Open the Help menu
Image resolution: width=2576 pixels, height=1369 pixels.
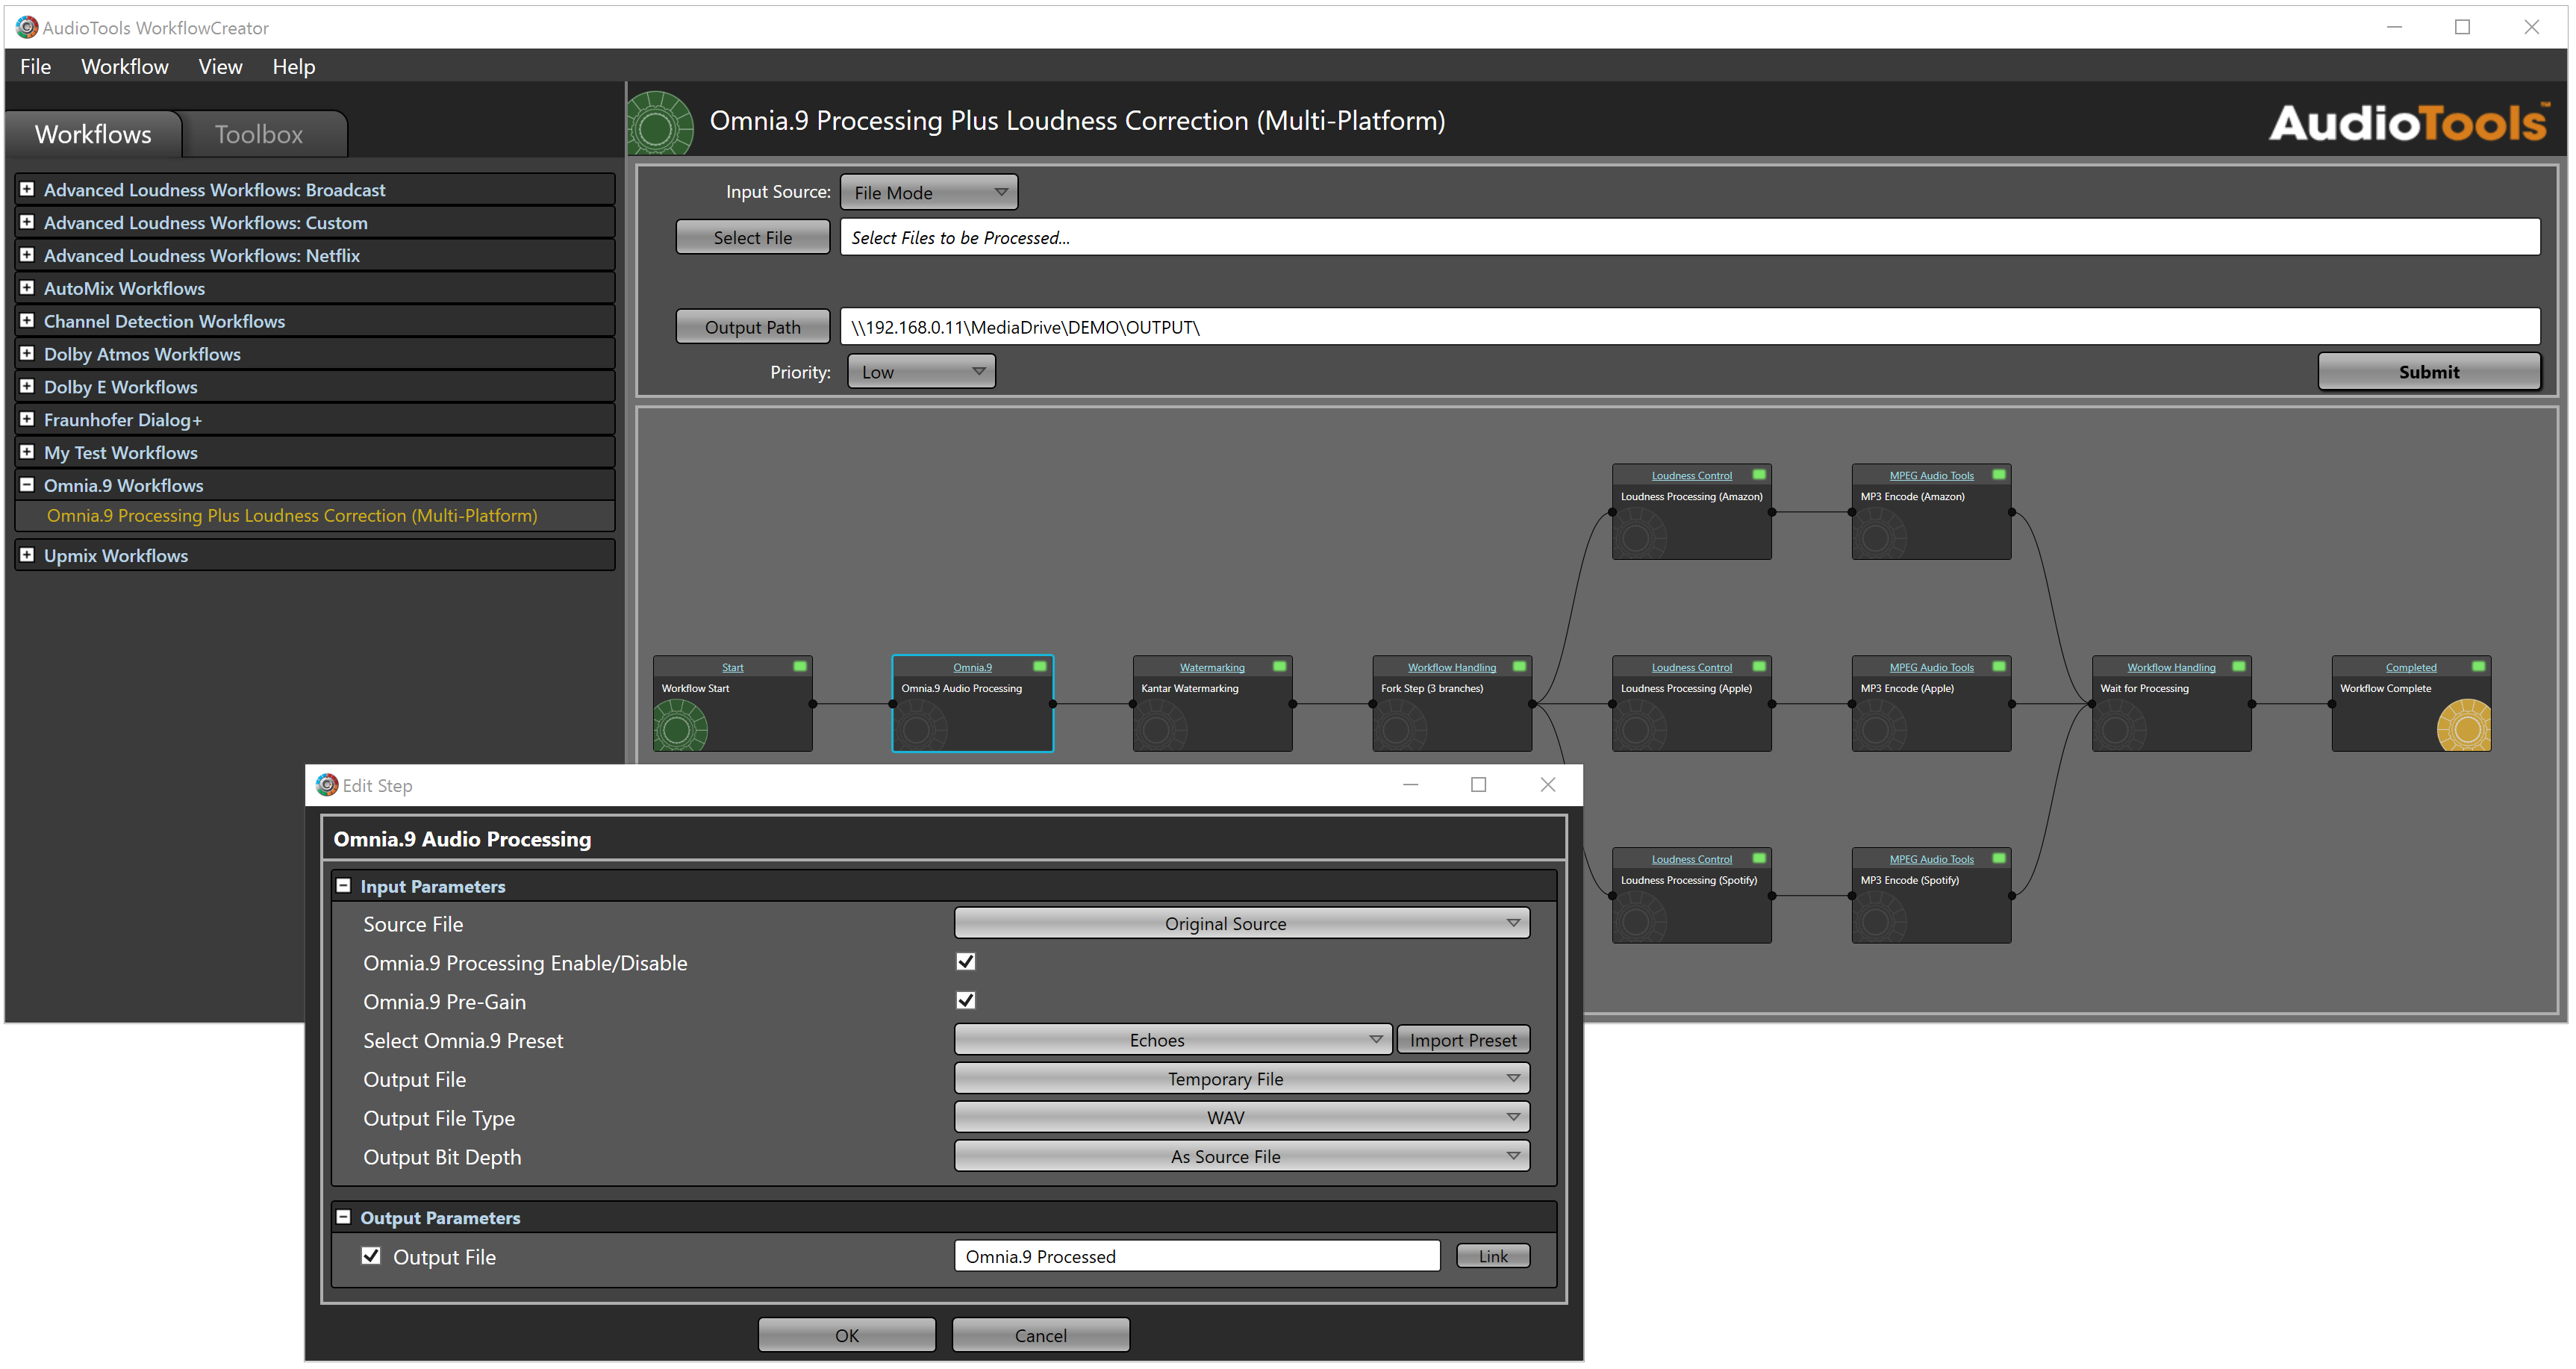pos(294,66)
